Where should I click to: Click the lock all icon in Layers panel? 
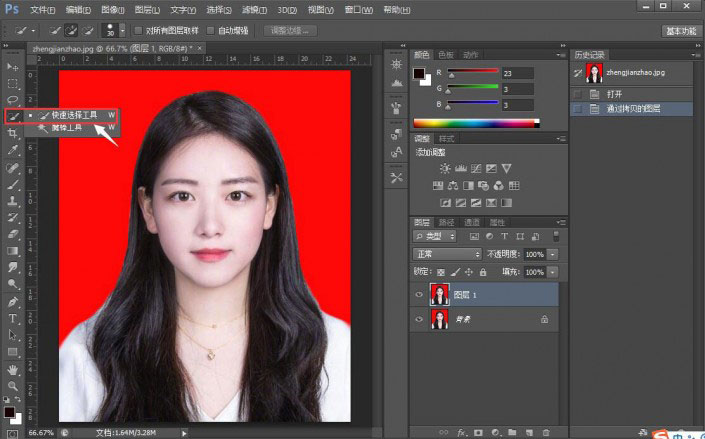pos(483,272)
